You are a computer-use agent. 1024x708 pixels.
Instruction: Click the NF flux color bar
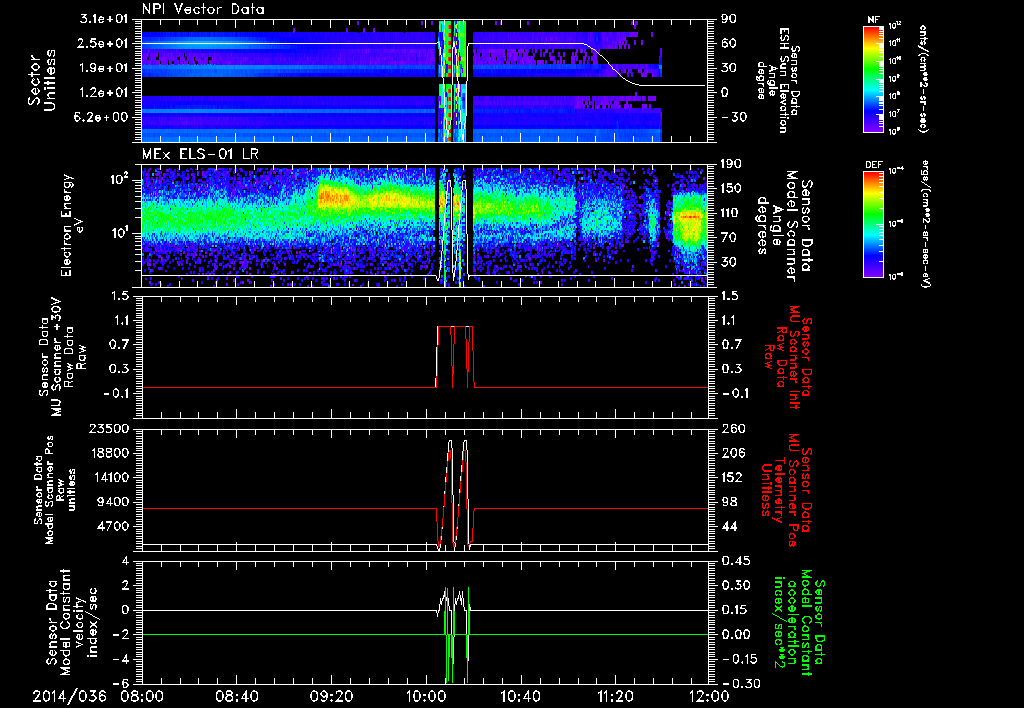click(873, 78)
